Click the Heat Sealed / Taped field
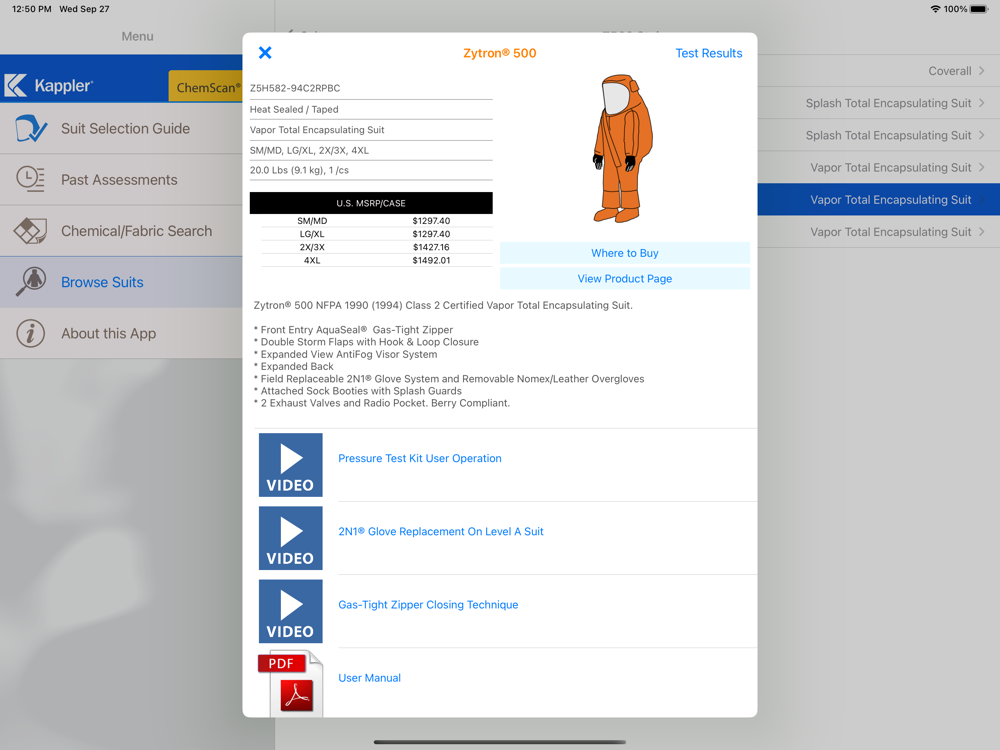The height and width of the screenshot is (750, 1000). (x=294, y=109)
